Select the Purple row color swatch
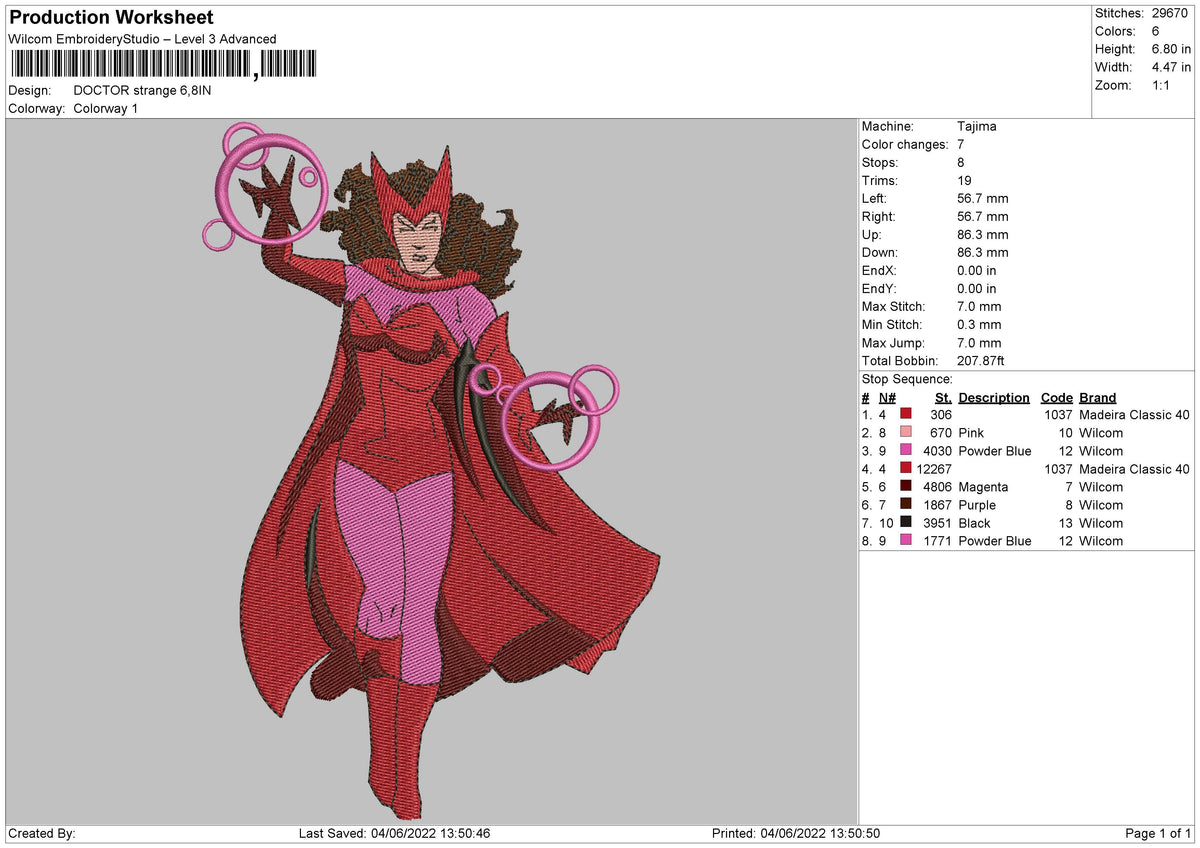The width and height of the screenshot is (1200, 848). (x=906, y=505)
